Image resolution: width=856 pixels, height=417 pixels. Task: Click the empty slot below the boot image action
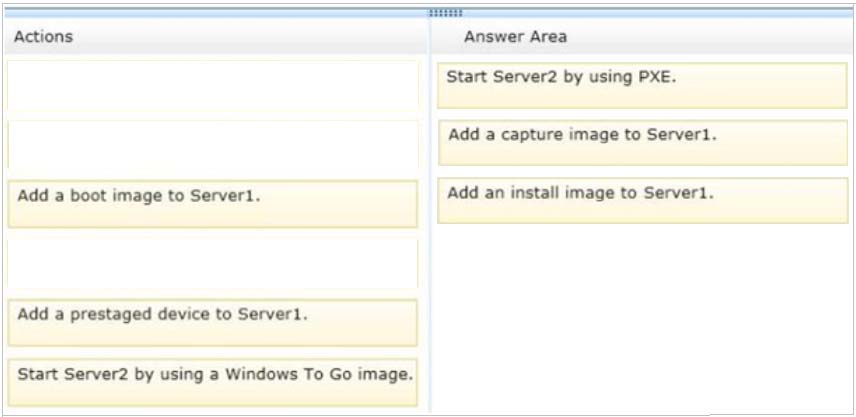tap(213, 263)
